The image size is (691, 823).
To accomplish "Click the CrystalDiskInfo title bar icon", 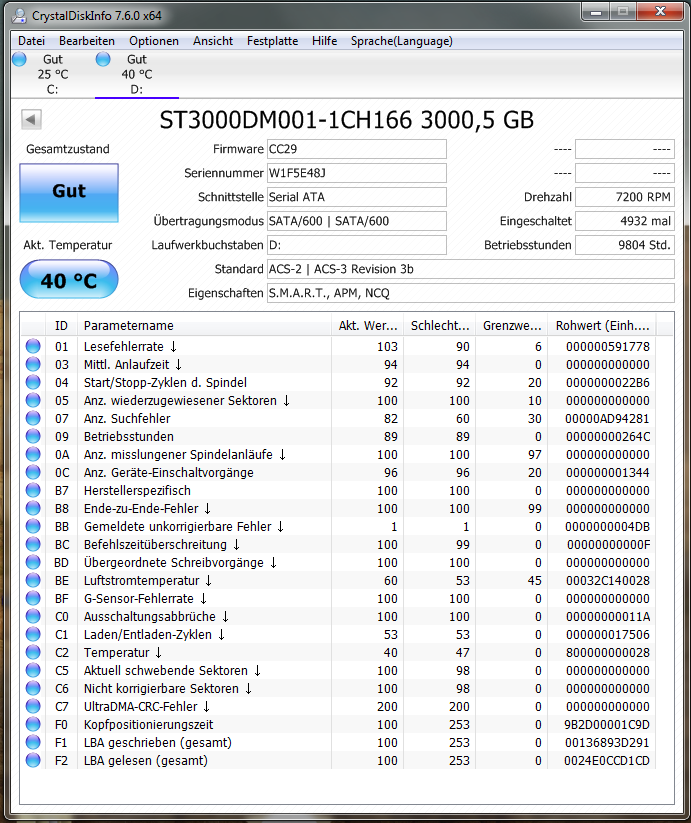I will [x=19, y=16].
